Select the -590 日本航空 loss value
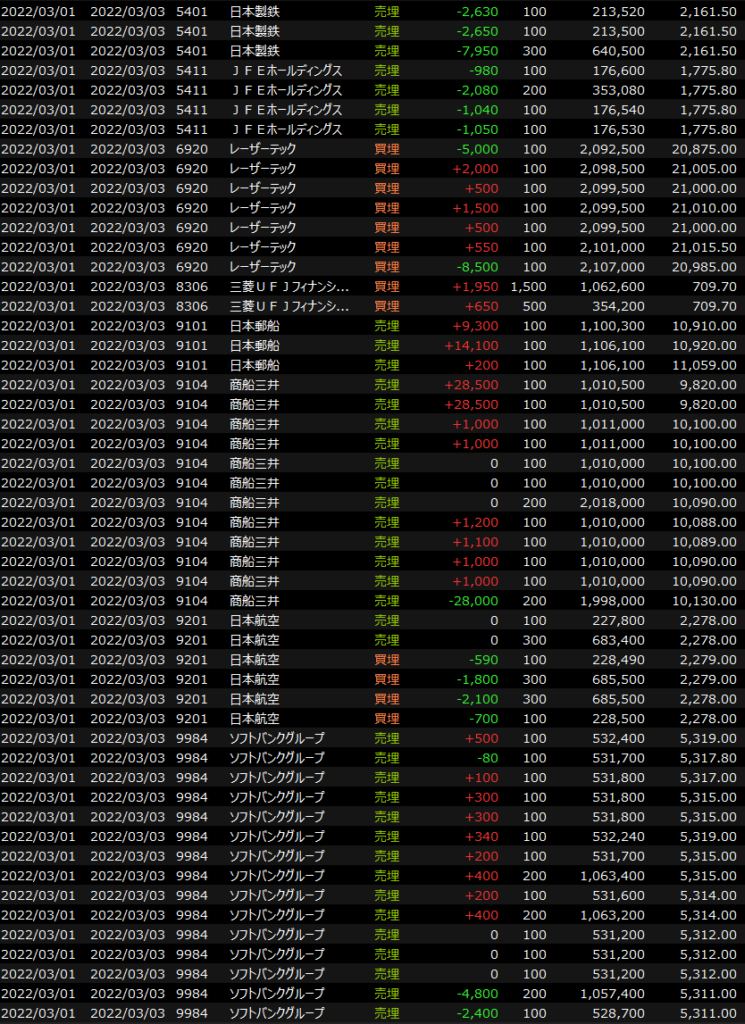Viewport: 745px width, 1024px height. (482, 659)
